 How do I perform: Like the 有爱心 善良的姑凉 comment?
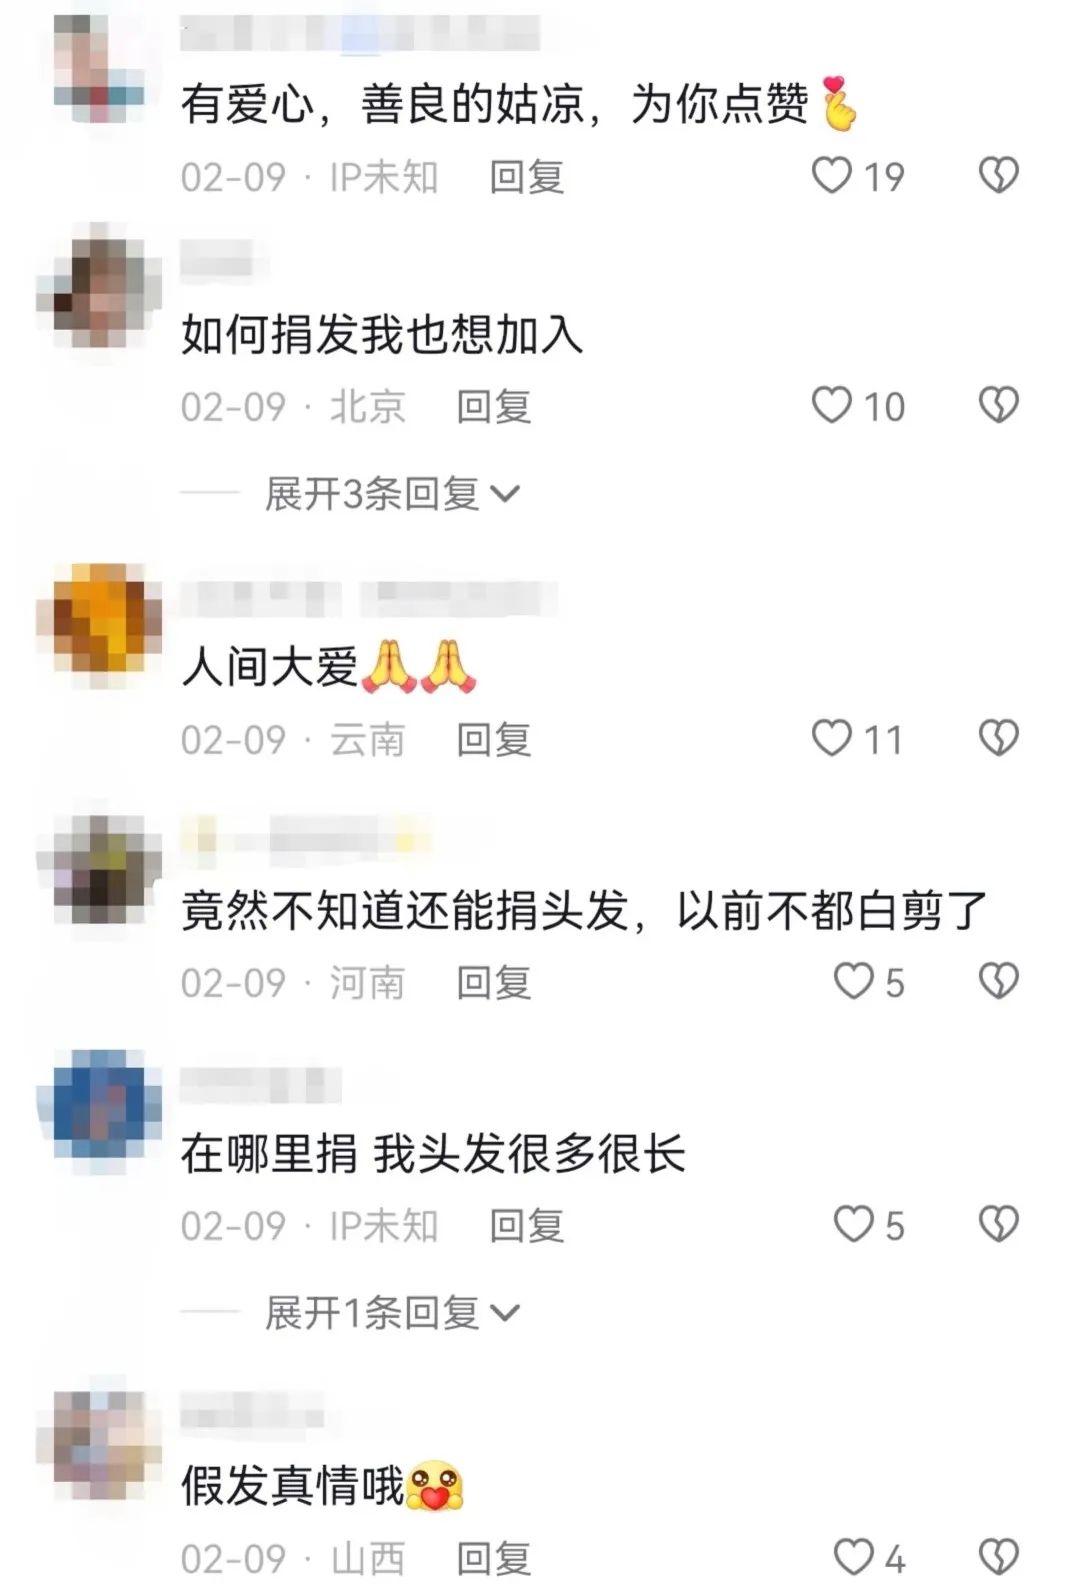[x=831, y=176]
